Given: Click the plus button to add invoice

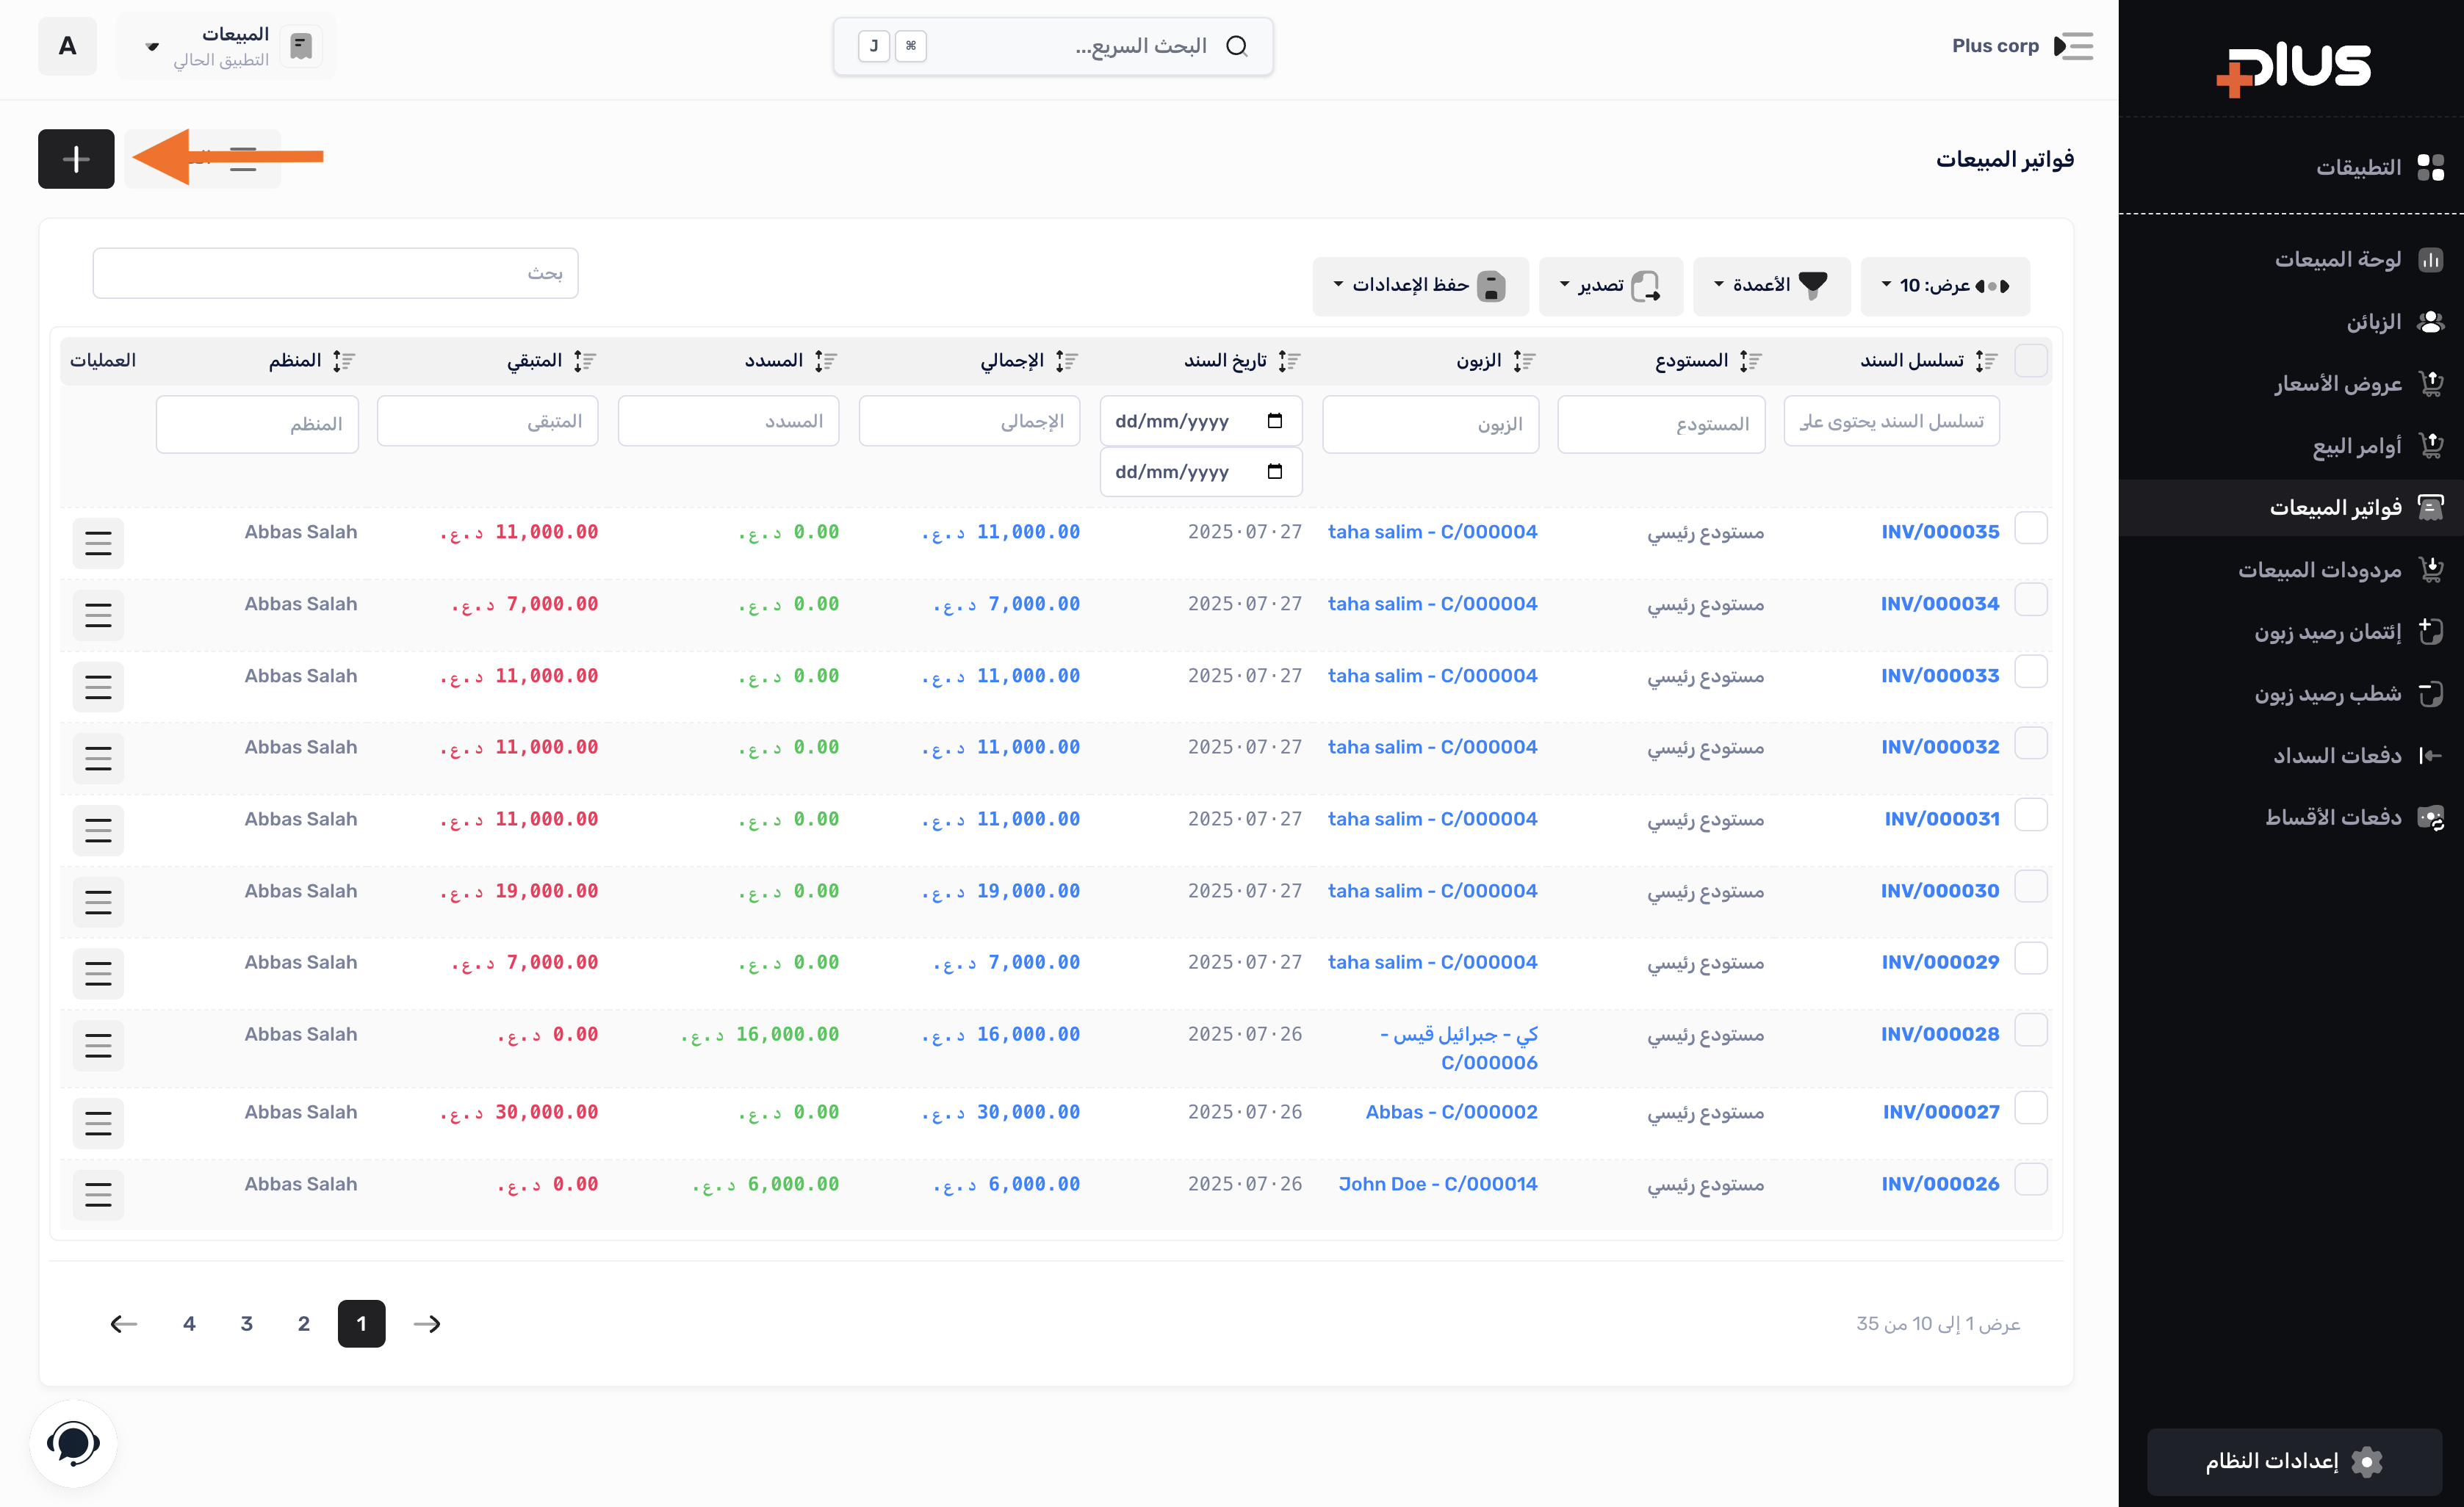Looking at the screenshot, I should click(76, 159).
